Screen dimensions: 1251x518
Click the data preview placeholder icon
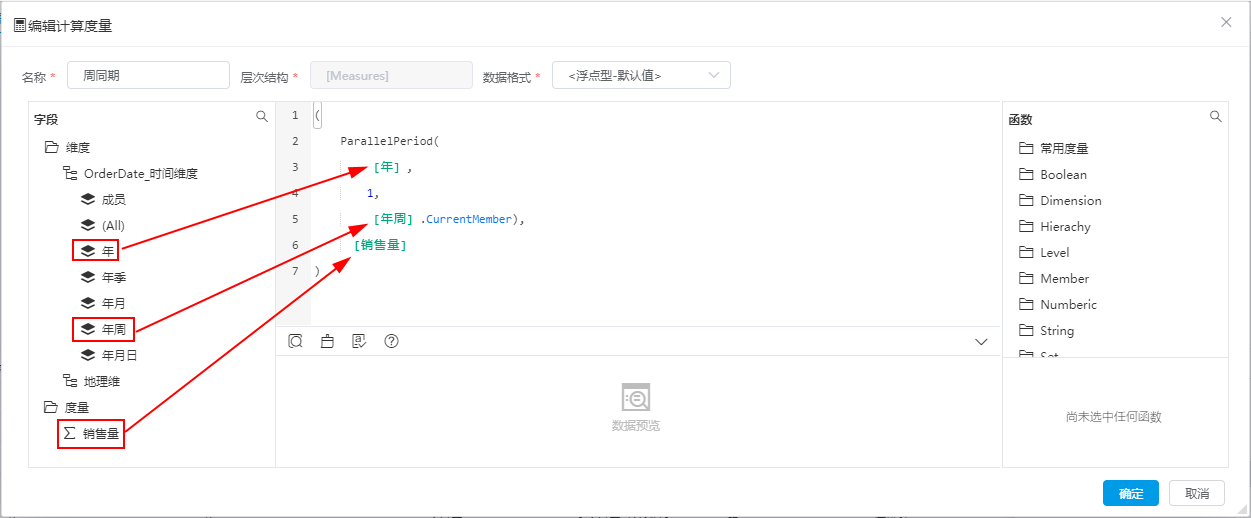(x=636, y=398)
